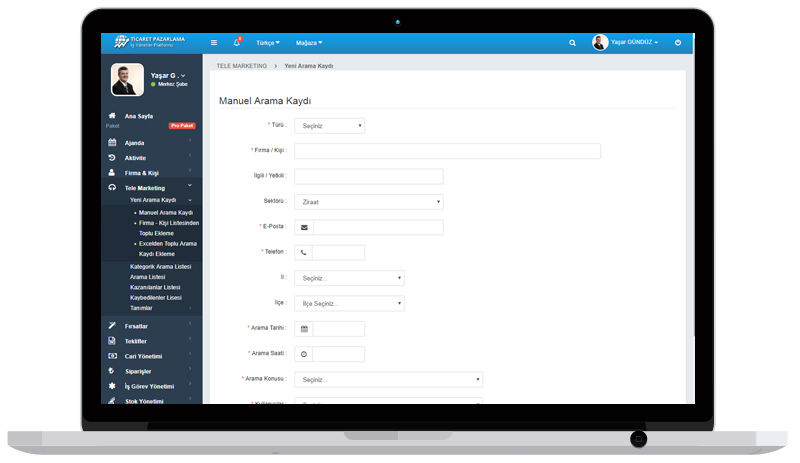
Task: Click the Ticaret Pazarlama logo
Action: [x=149, y=42]
